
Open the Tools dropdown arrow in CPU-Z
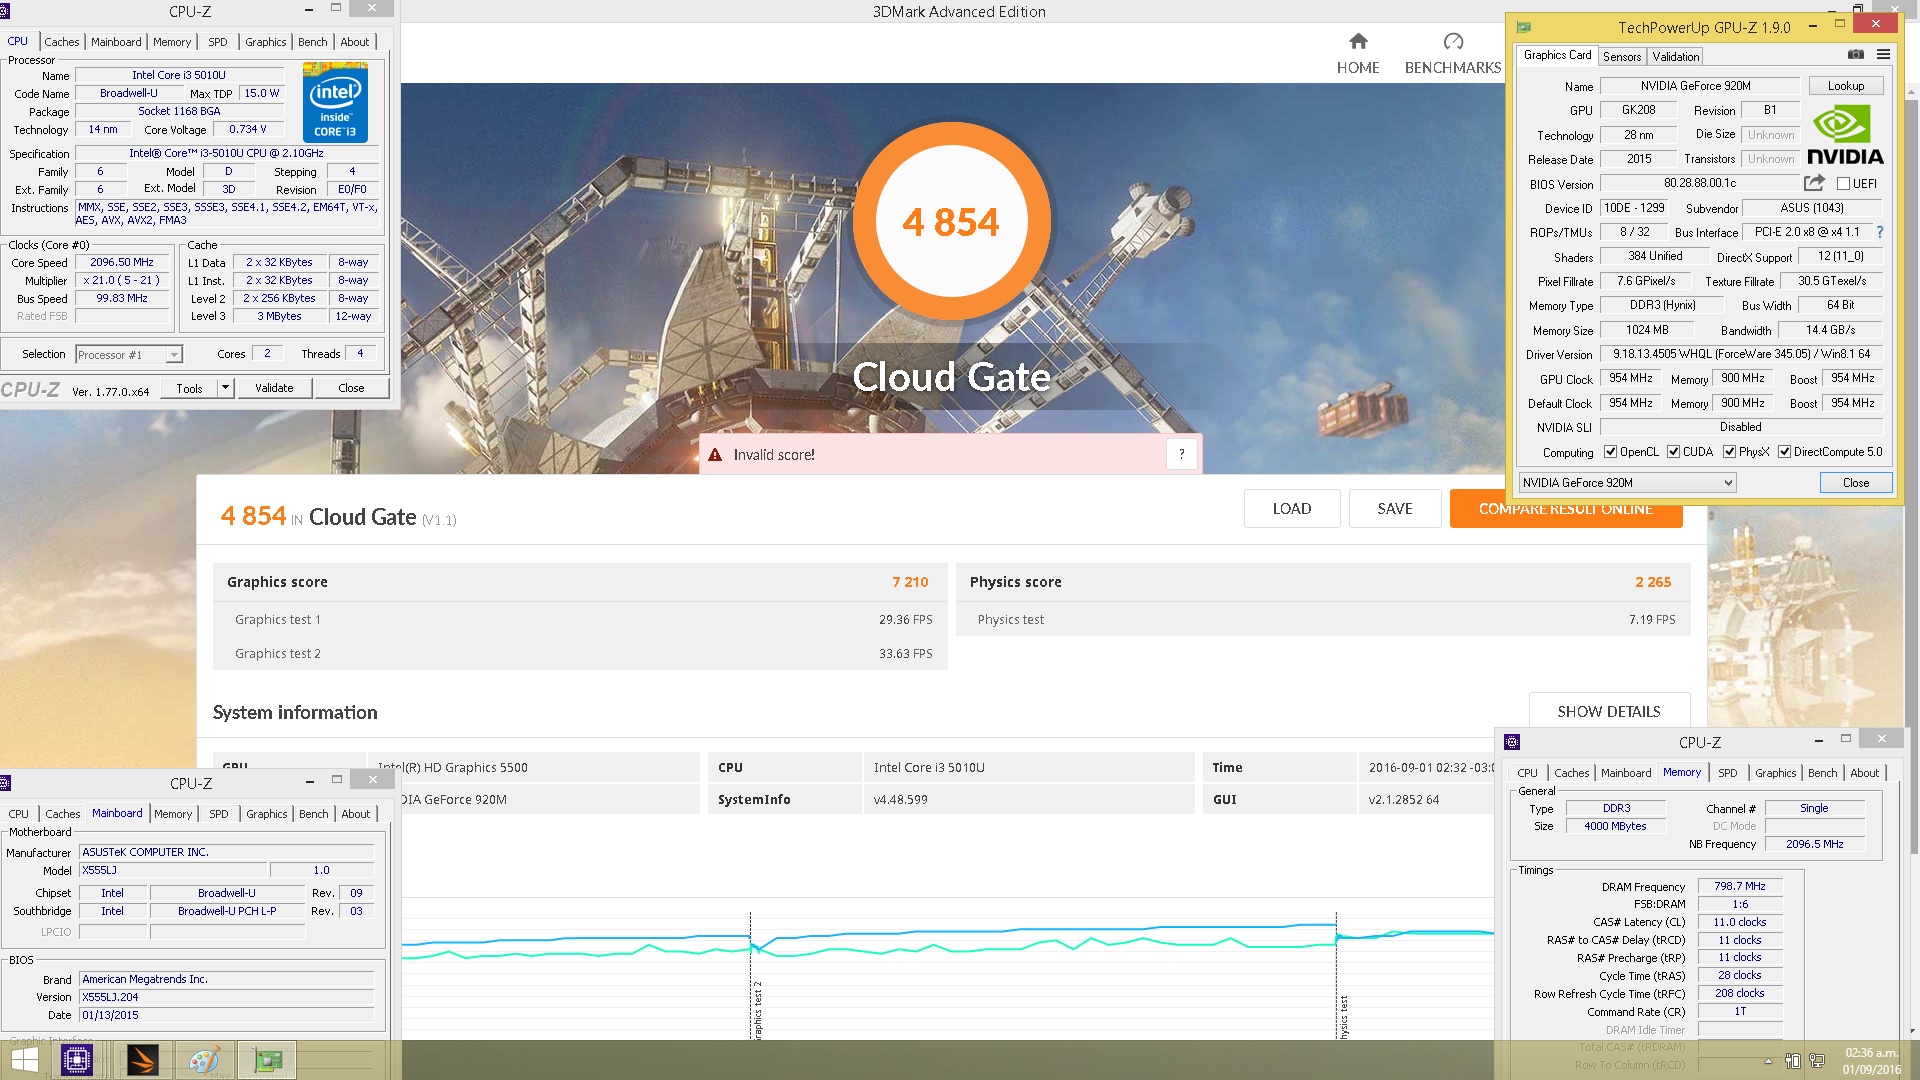tap(225, 388)
